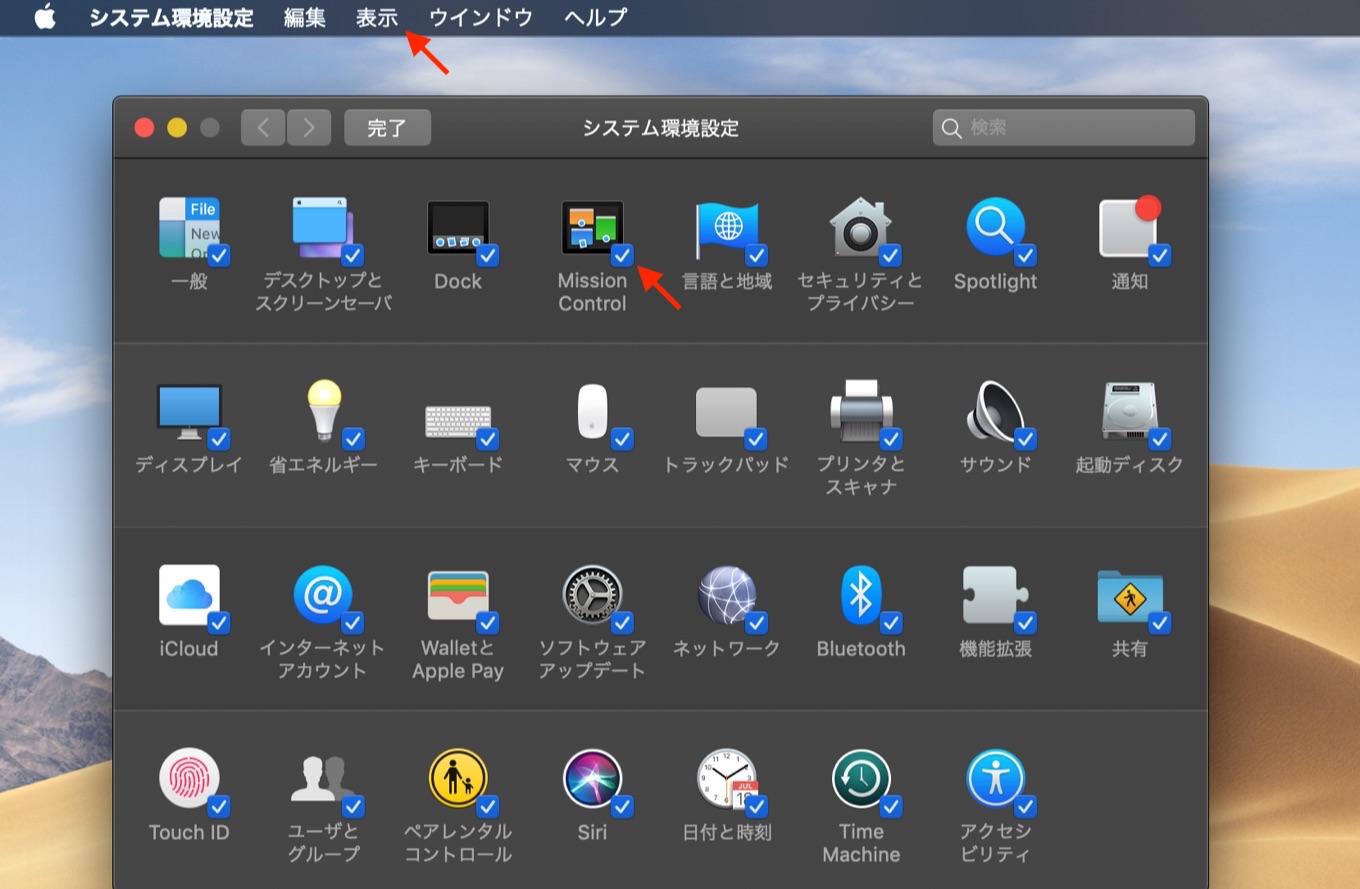The height and width of the screenshot is (889, 1360).
Task: Uncheck the Mission Control checkbox
Action: pyautogui.click(x=622, y=255)
